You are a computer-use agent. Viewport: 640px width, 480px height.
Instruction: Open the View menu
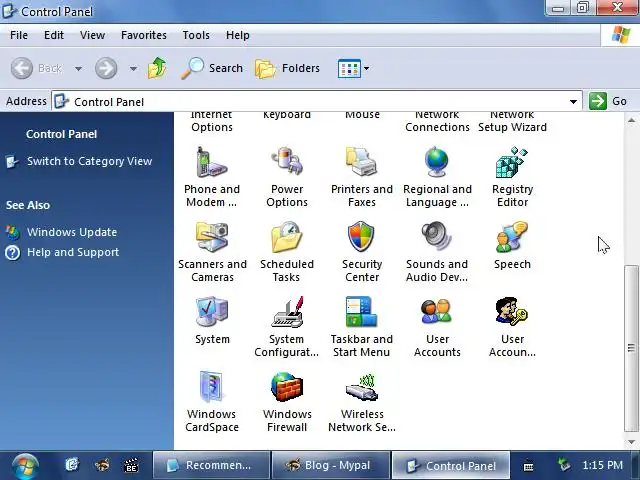point(92,35)
